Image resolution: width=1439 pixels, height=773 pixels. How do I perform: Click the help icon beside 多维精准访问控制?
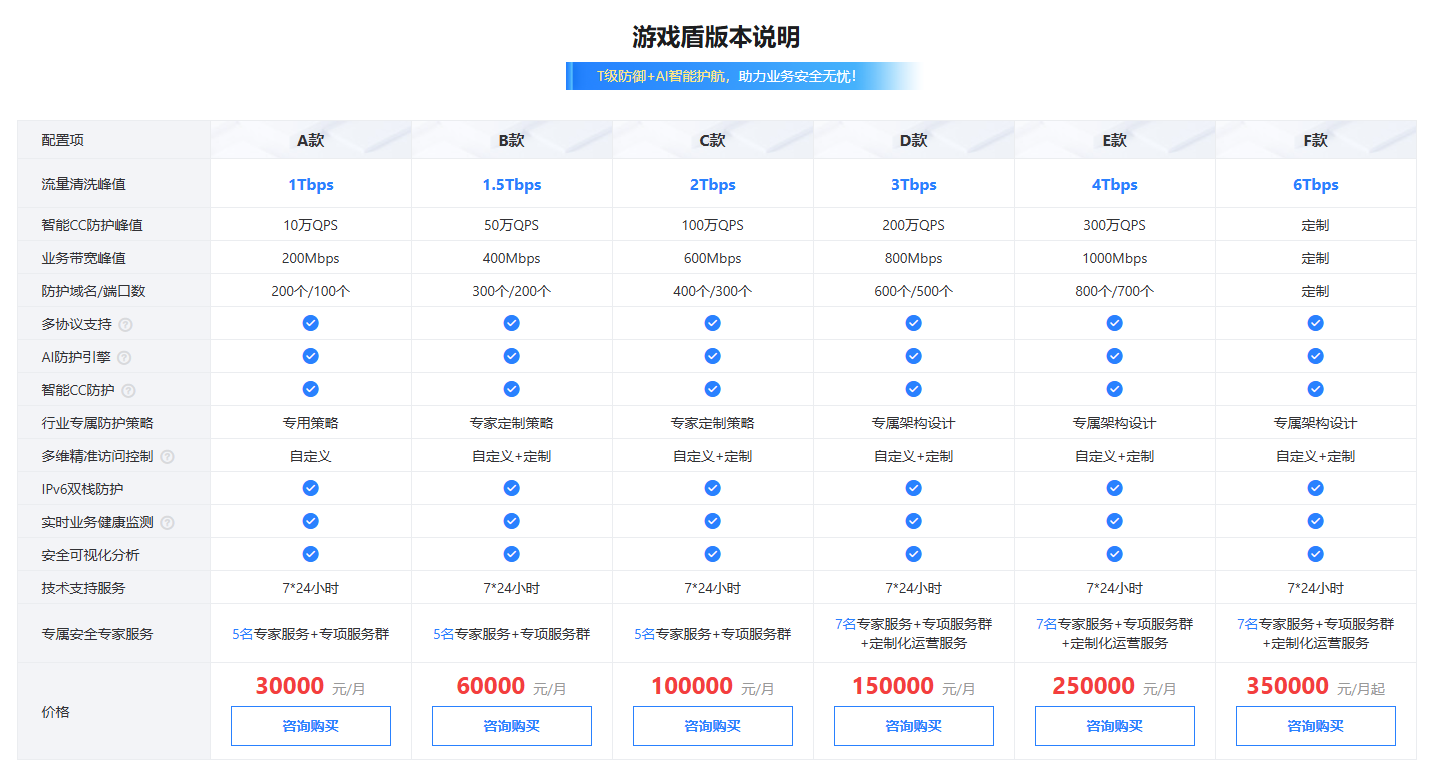point(167,456)
